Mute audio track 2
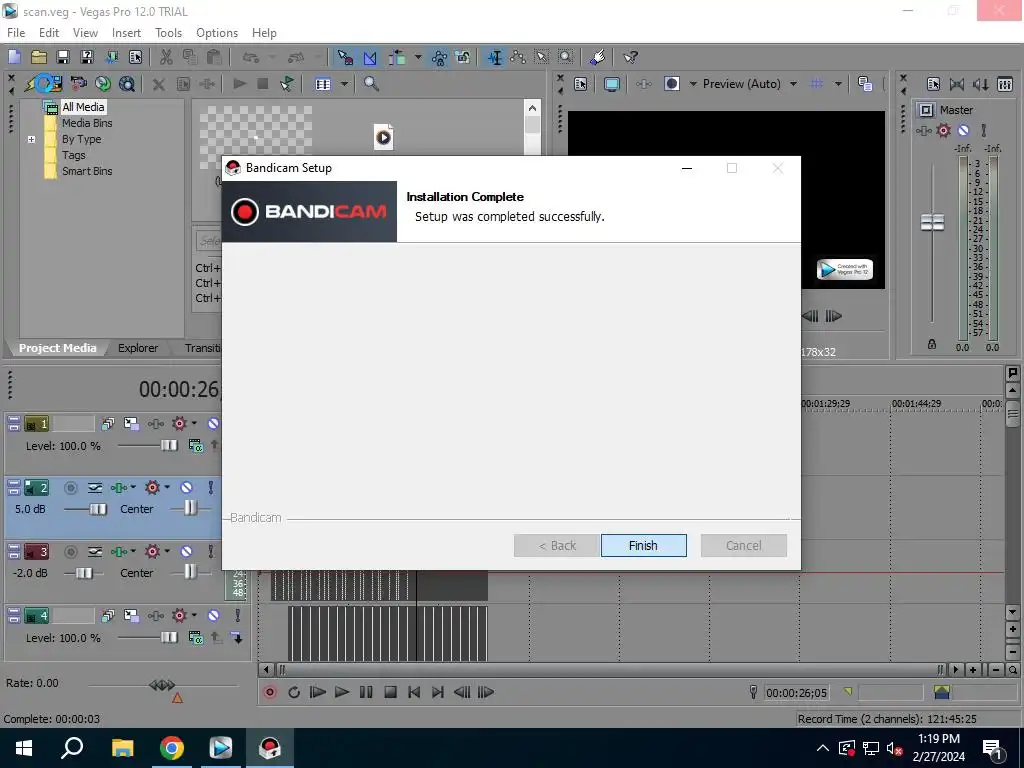 tap(186, 487)
